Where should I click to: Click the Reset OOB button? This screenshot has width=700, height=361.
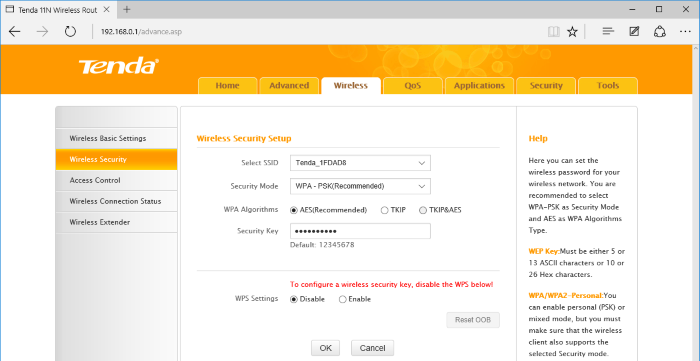(x=473, y=320)
